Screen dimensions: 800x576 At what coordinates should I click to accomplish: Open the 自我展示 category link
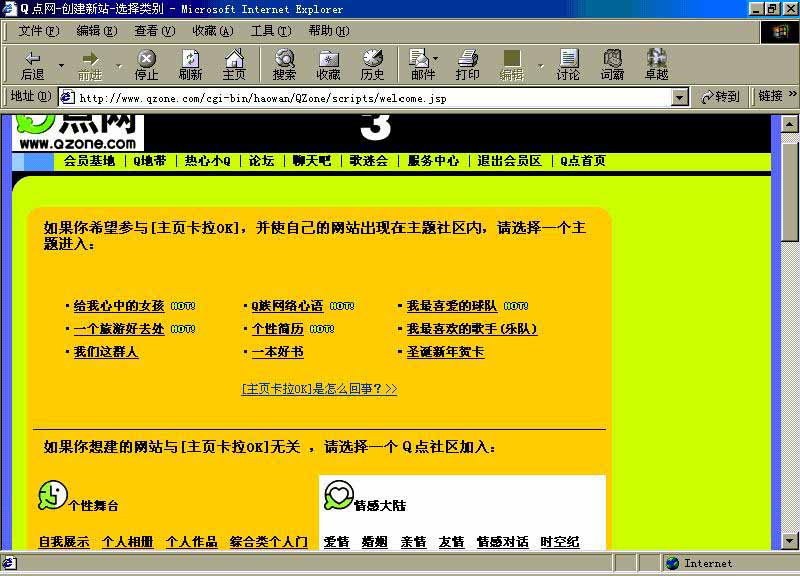pyautogui.click(x=64, y=542)
